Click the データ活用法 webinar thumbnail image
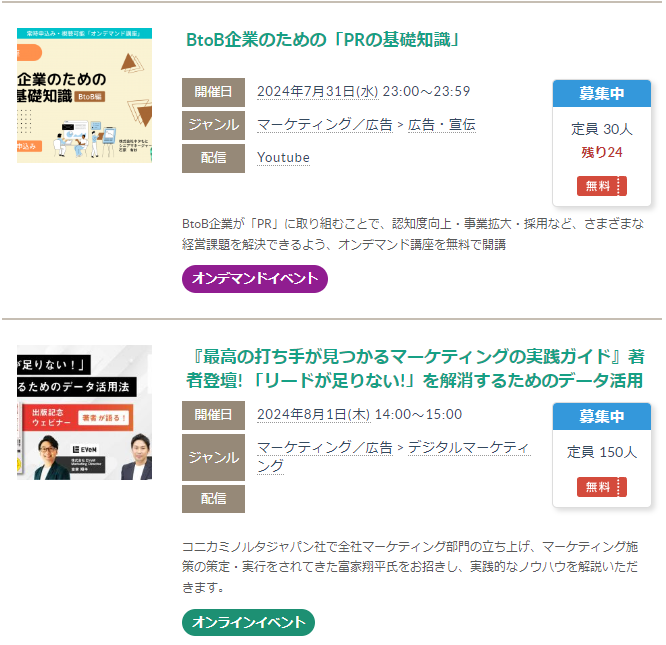Viewport: 666px width, 645px height. 85,412
